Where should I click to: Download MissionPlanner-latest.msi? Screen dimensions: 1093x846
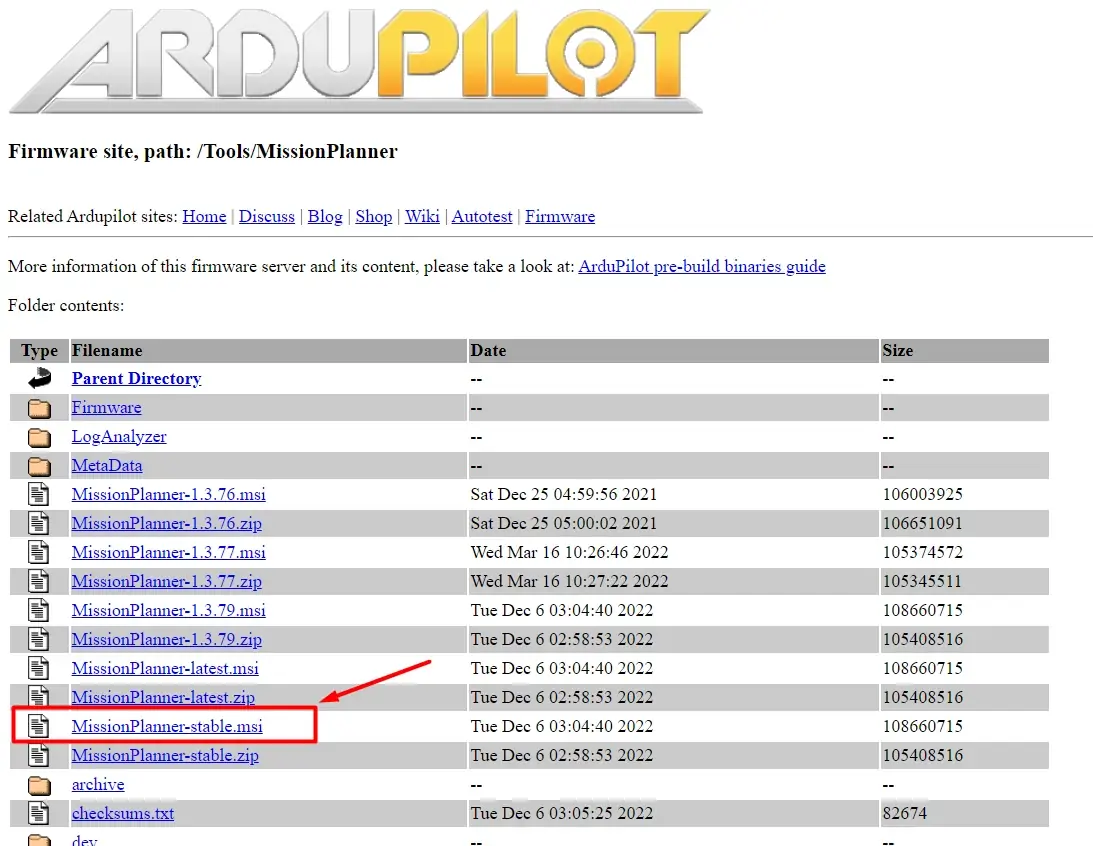pos(165,668)
